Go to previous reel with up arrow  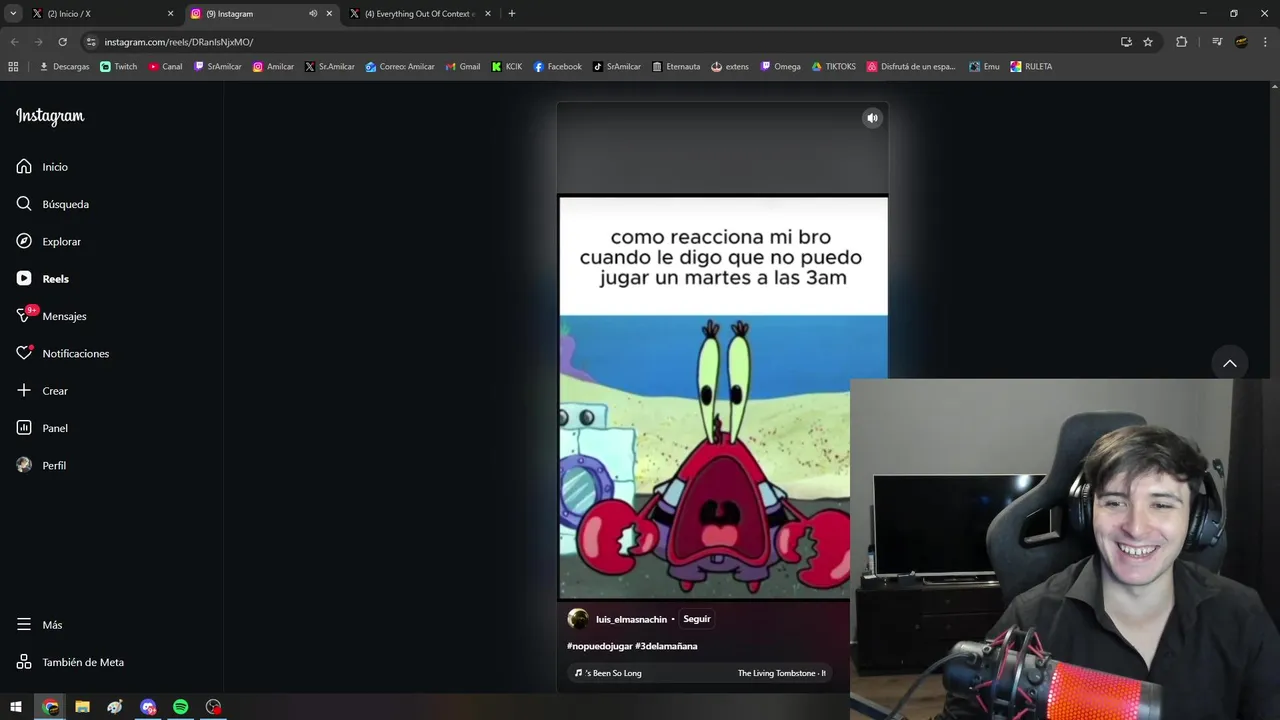click(x=1230, y=363)
